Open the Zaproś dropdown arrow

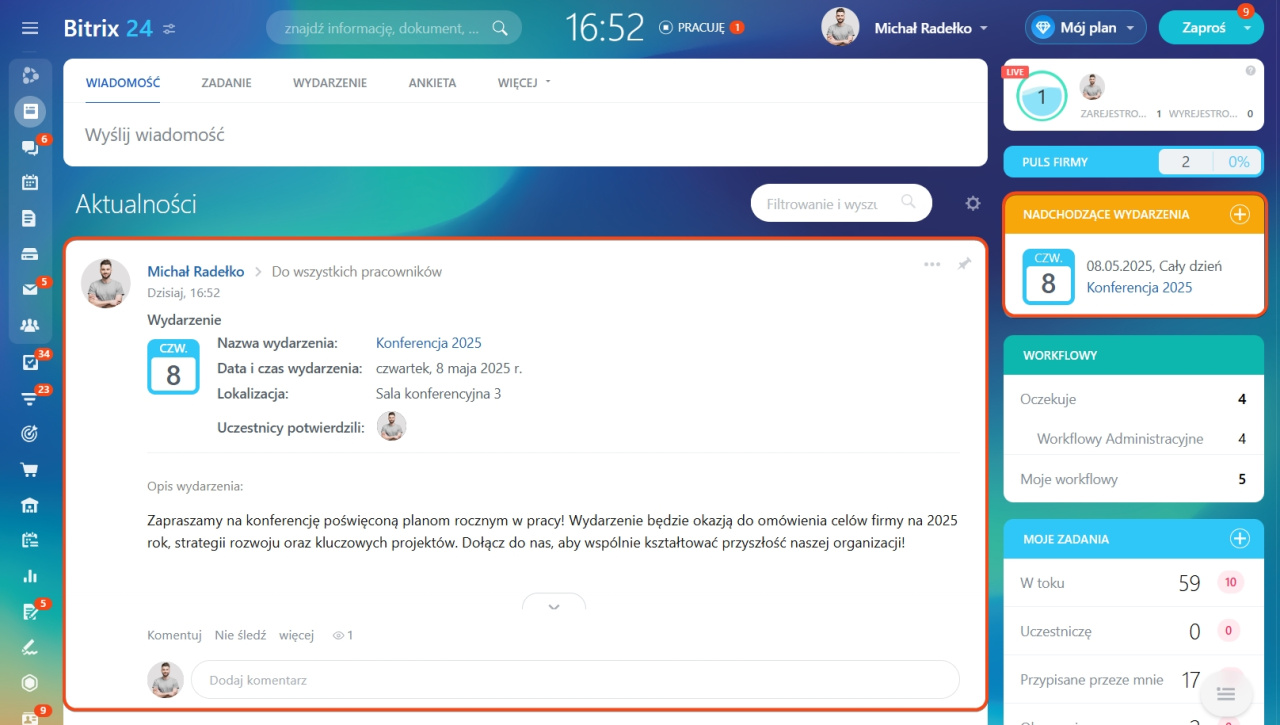point(1247,29)
